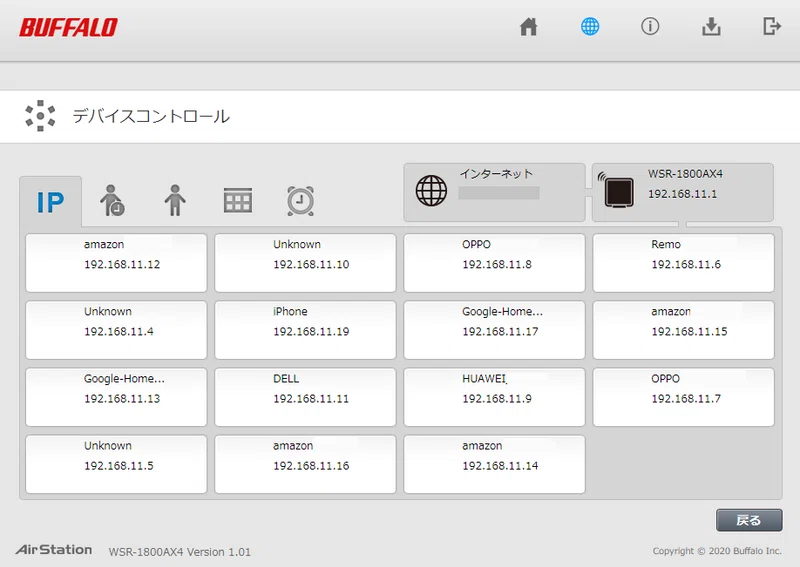The image size is (800, 567).
Task: Click the デバイスコントロール heading
Action: click(x=151, y=116)
